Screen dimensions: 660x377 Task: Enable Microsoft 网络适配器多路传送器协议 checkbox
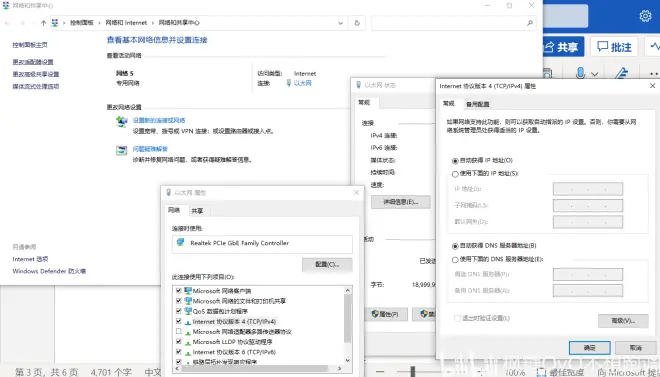[x=178, y=332]
